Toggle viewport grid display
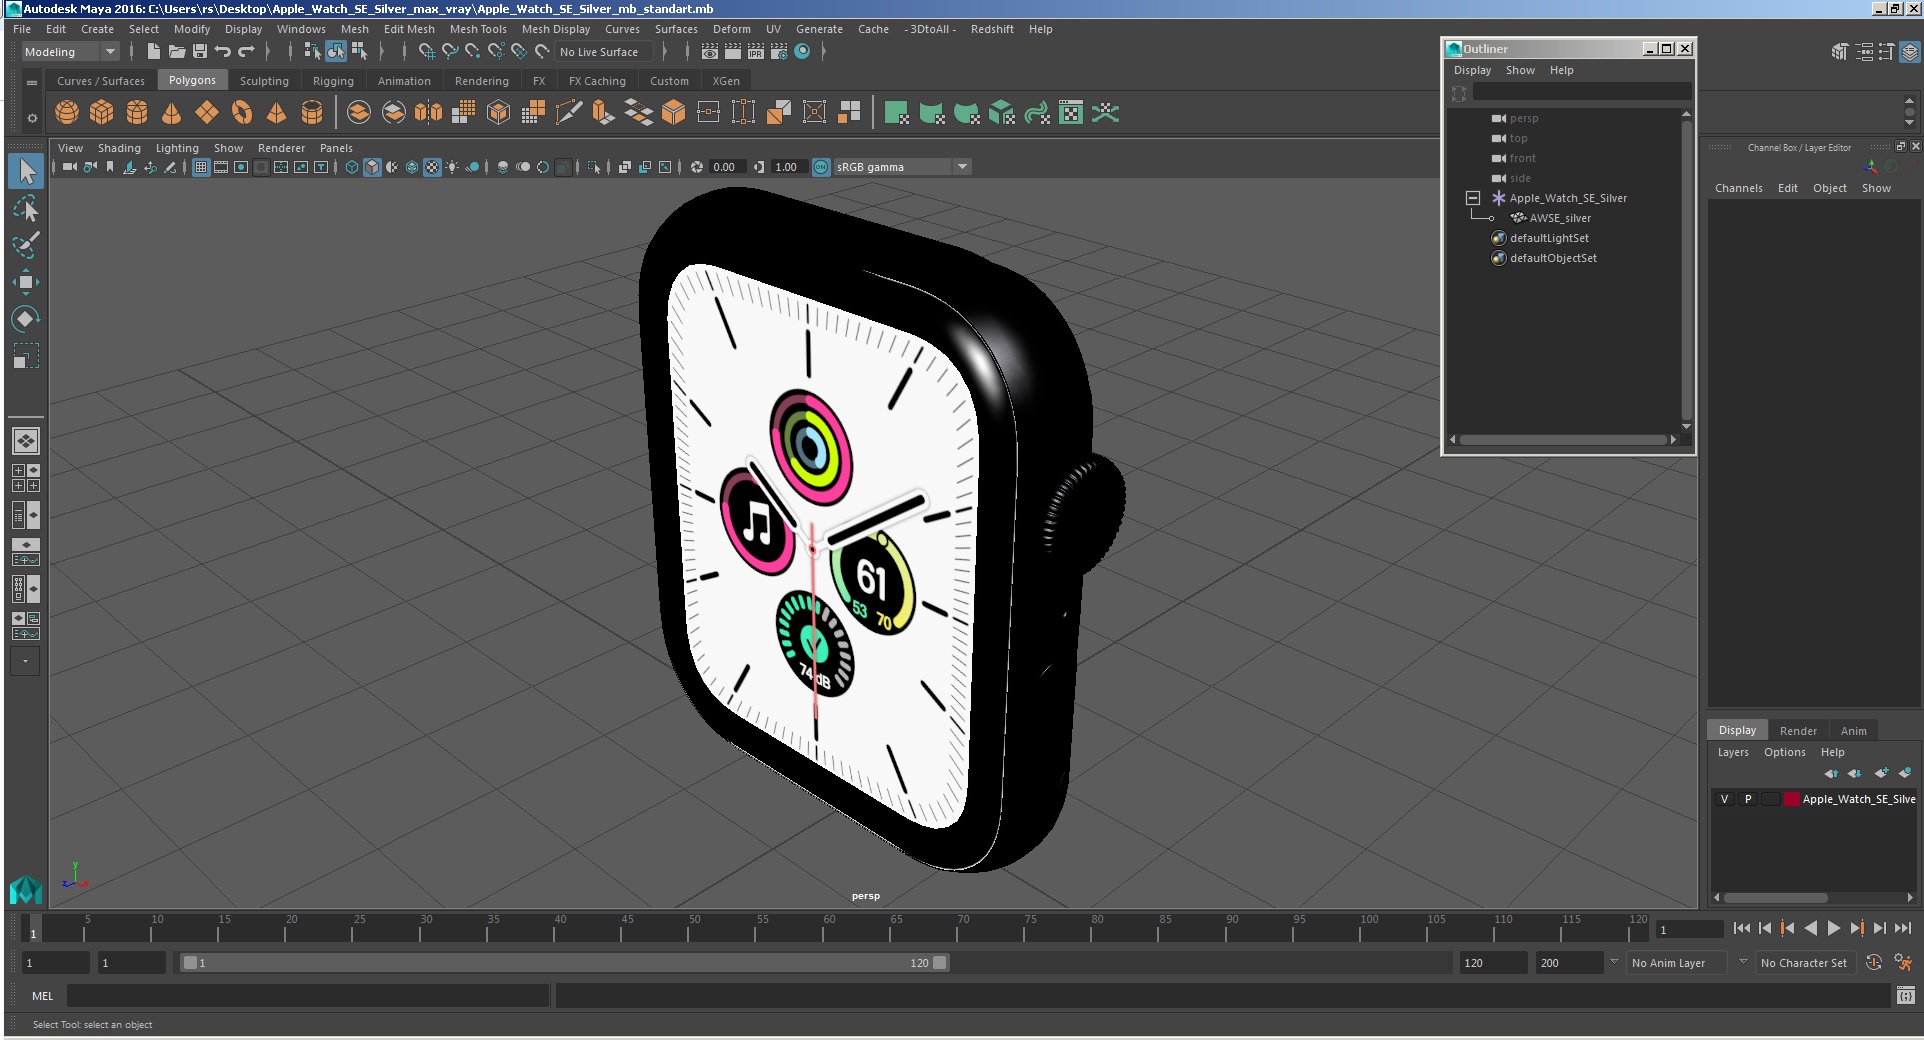This screenshot has height=1040, width=1924. pos(201,167)
